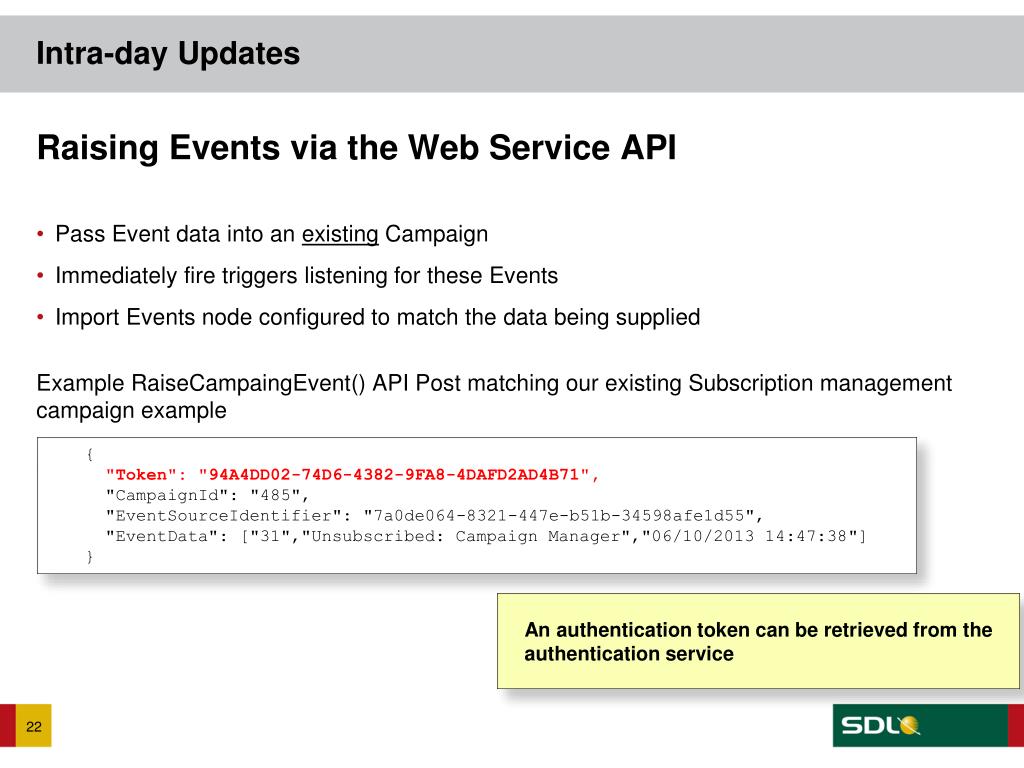Viewport: 1024px width, 768px height.
Task: Click the "Raising Events via the Web Service API" title
Action: (x=357, y=147)
